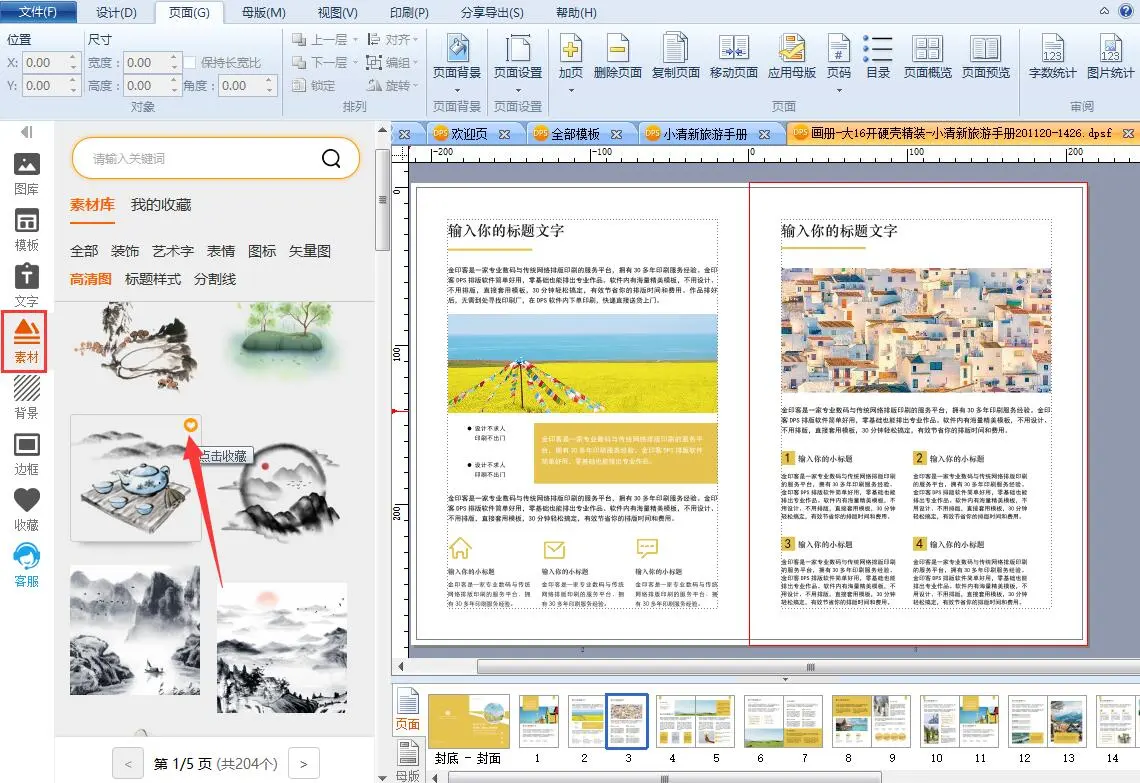This screenshot has width=1140, height=783.
Task: Switch to the 我的收藏 tab
Action: tap(161, 205)
